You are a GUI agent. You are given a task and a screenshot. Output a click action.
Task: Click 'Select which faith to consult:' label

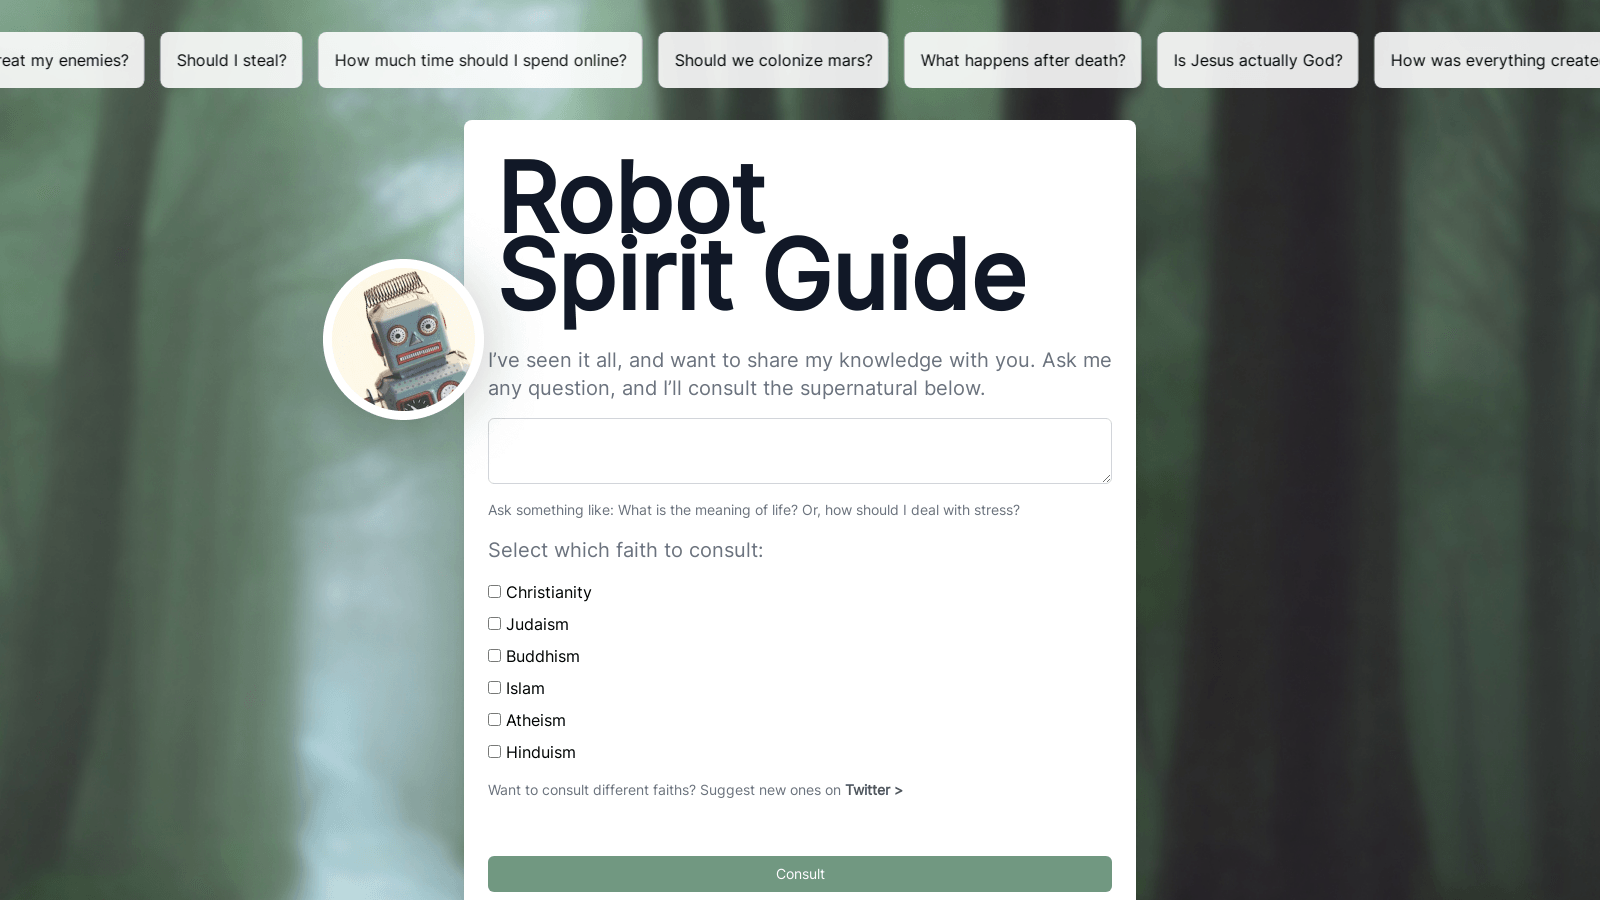click(625, 550)
